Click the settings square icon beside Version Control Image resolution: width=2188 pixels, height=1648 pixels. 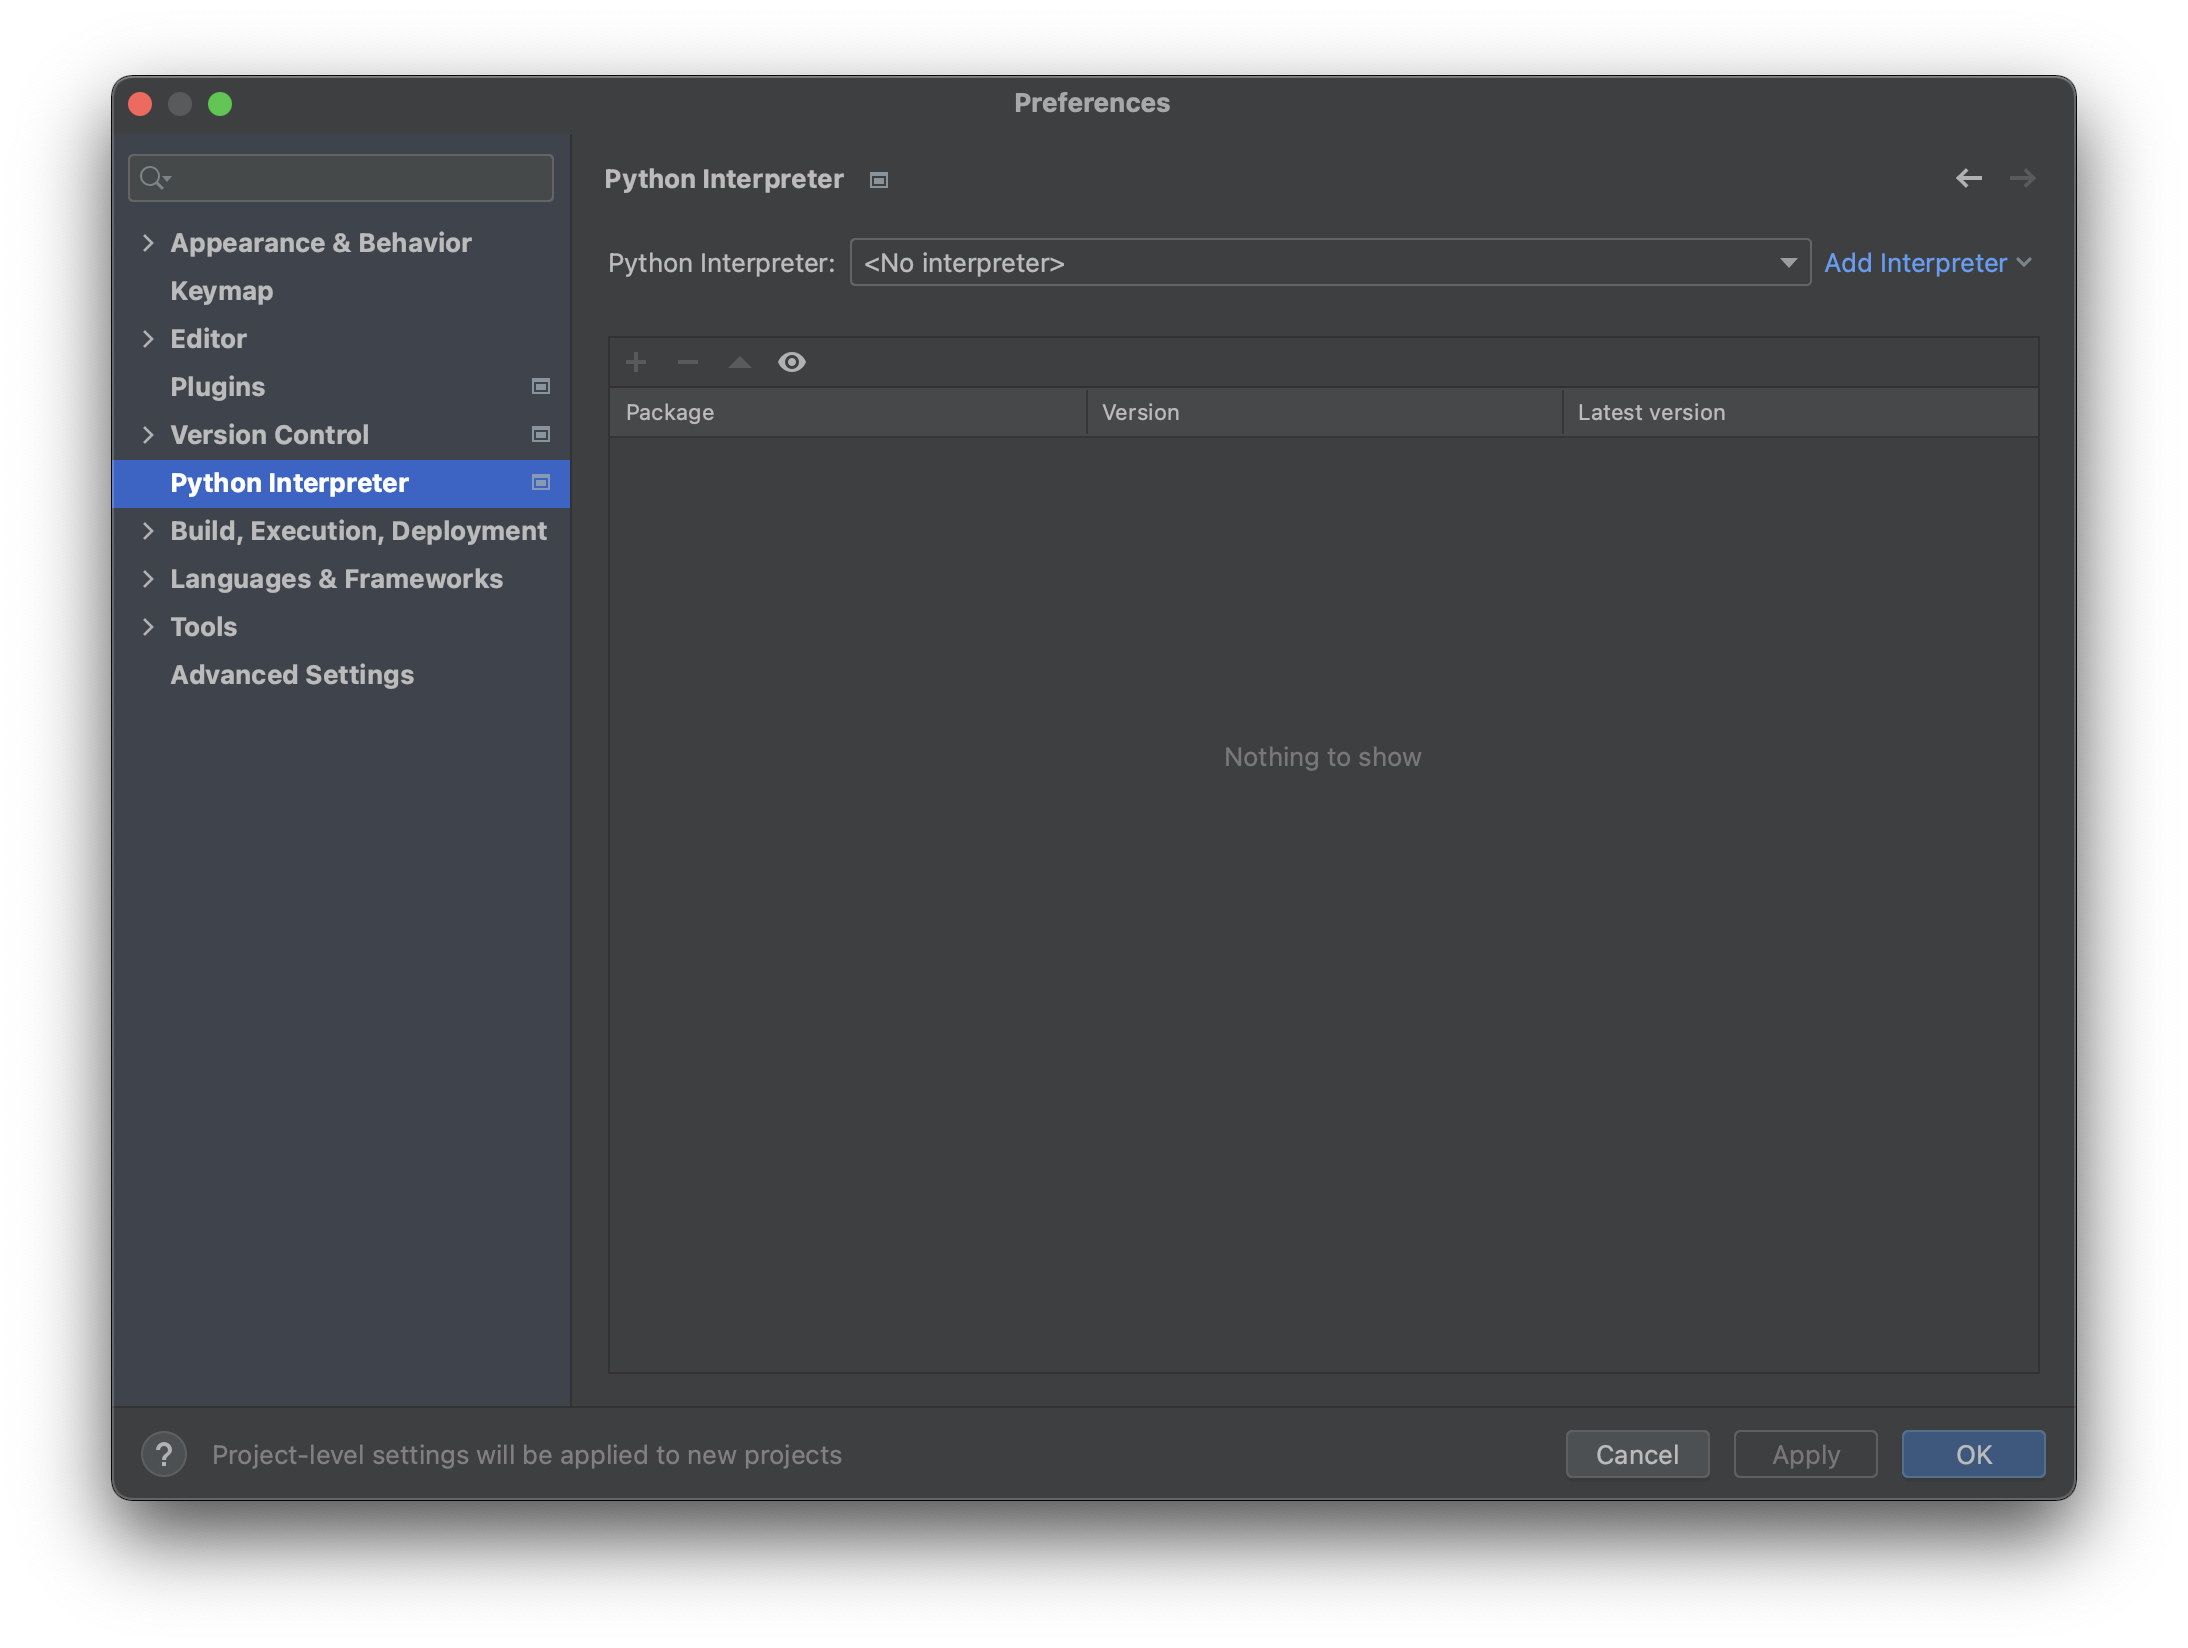[539, 434]
